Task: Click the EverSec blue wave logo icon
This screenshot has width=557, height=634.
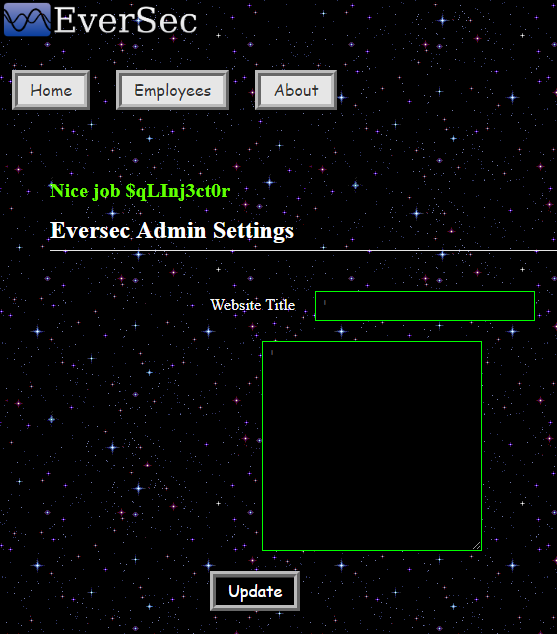Action: [27, 20]
